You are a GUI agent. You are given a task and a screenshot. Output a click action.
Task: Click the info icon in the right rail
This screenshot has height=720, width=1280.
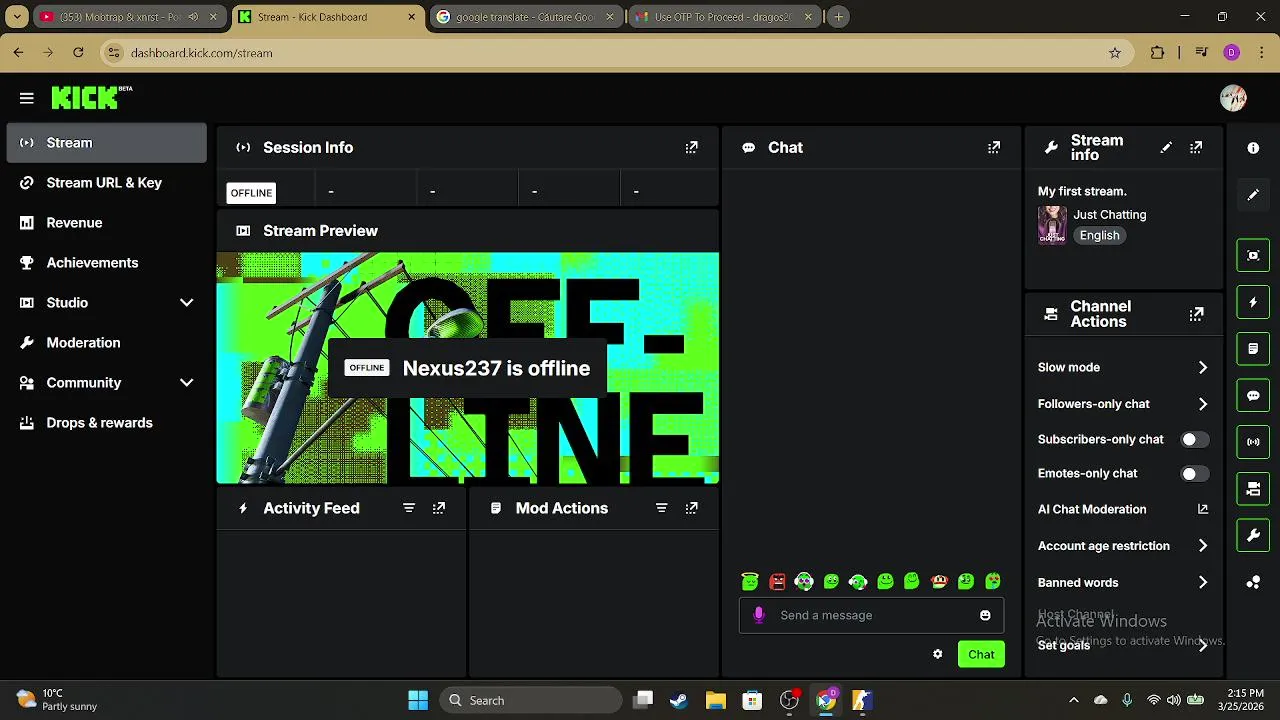pyautogui.click(x=1253, y=148)
